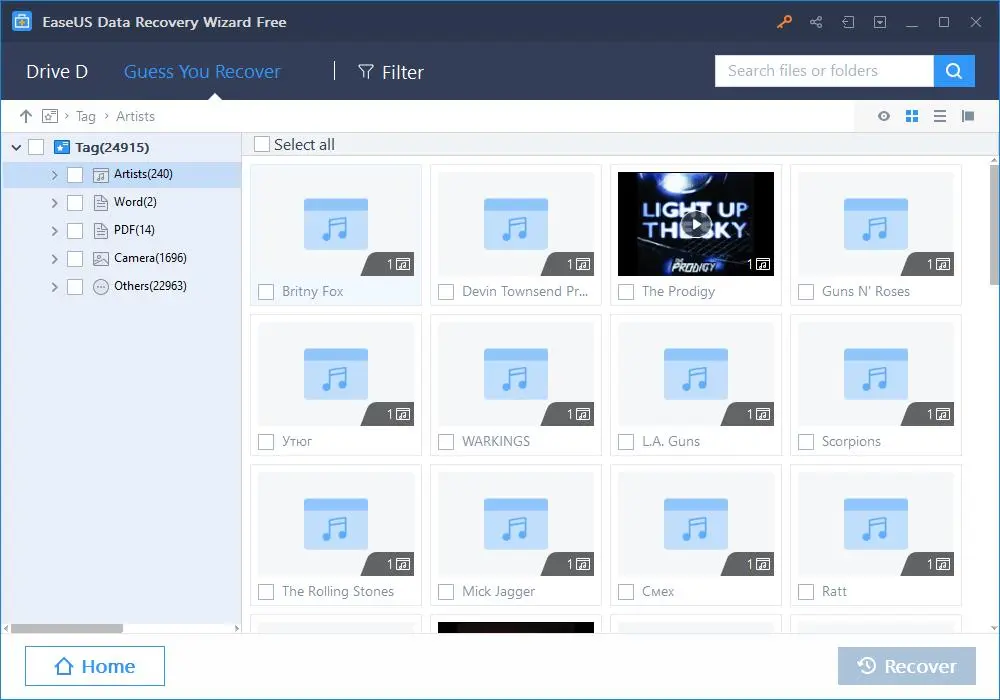Open the Britny Fox music folder thumbnail
The height and width of the screenshot is (700, 1000).
tap(336, 224)
